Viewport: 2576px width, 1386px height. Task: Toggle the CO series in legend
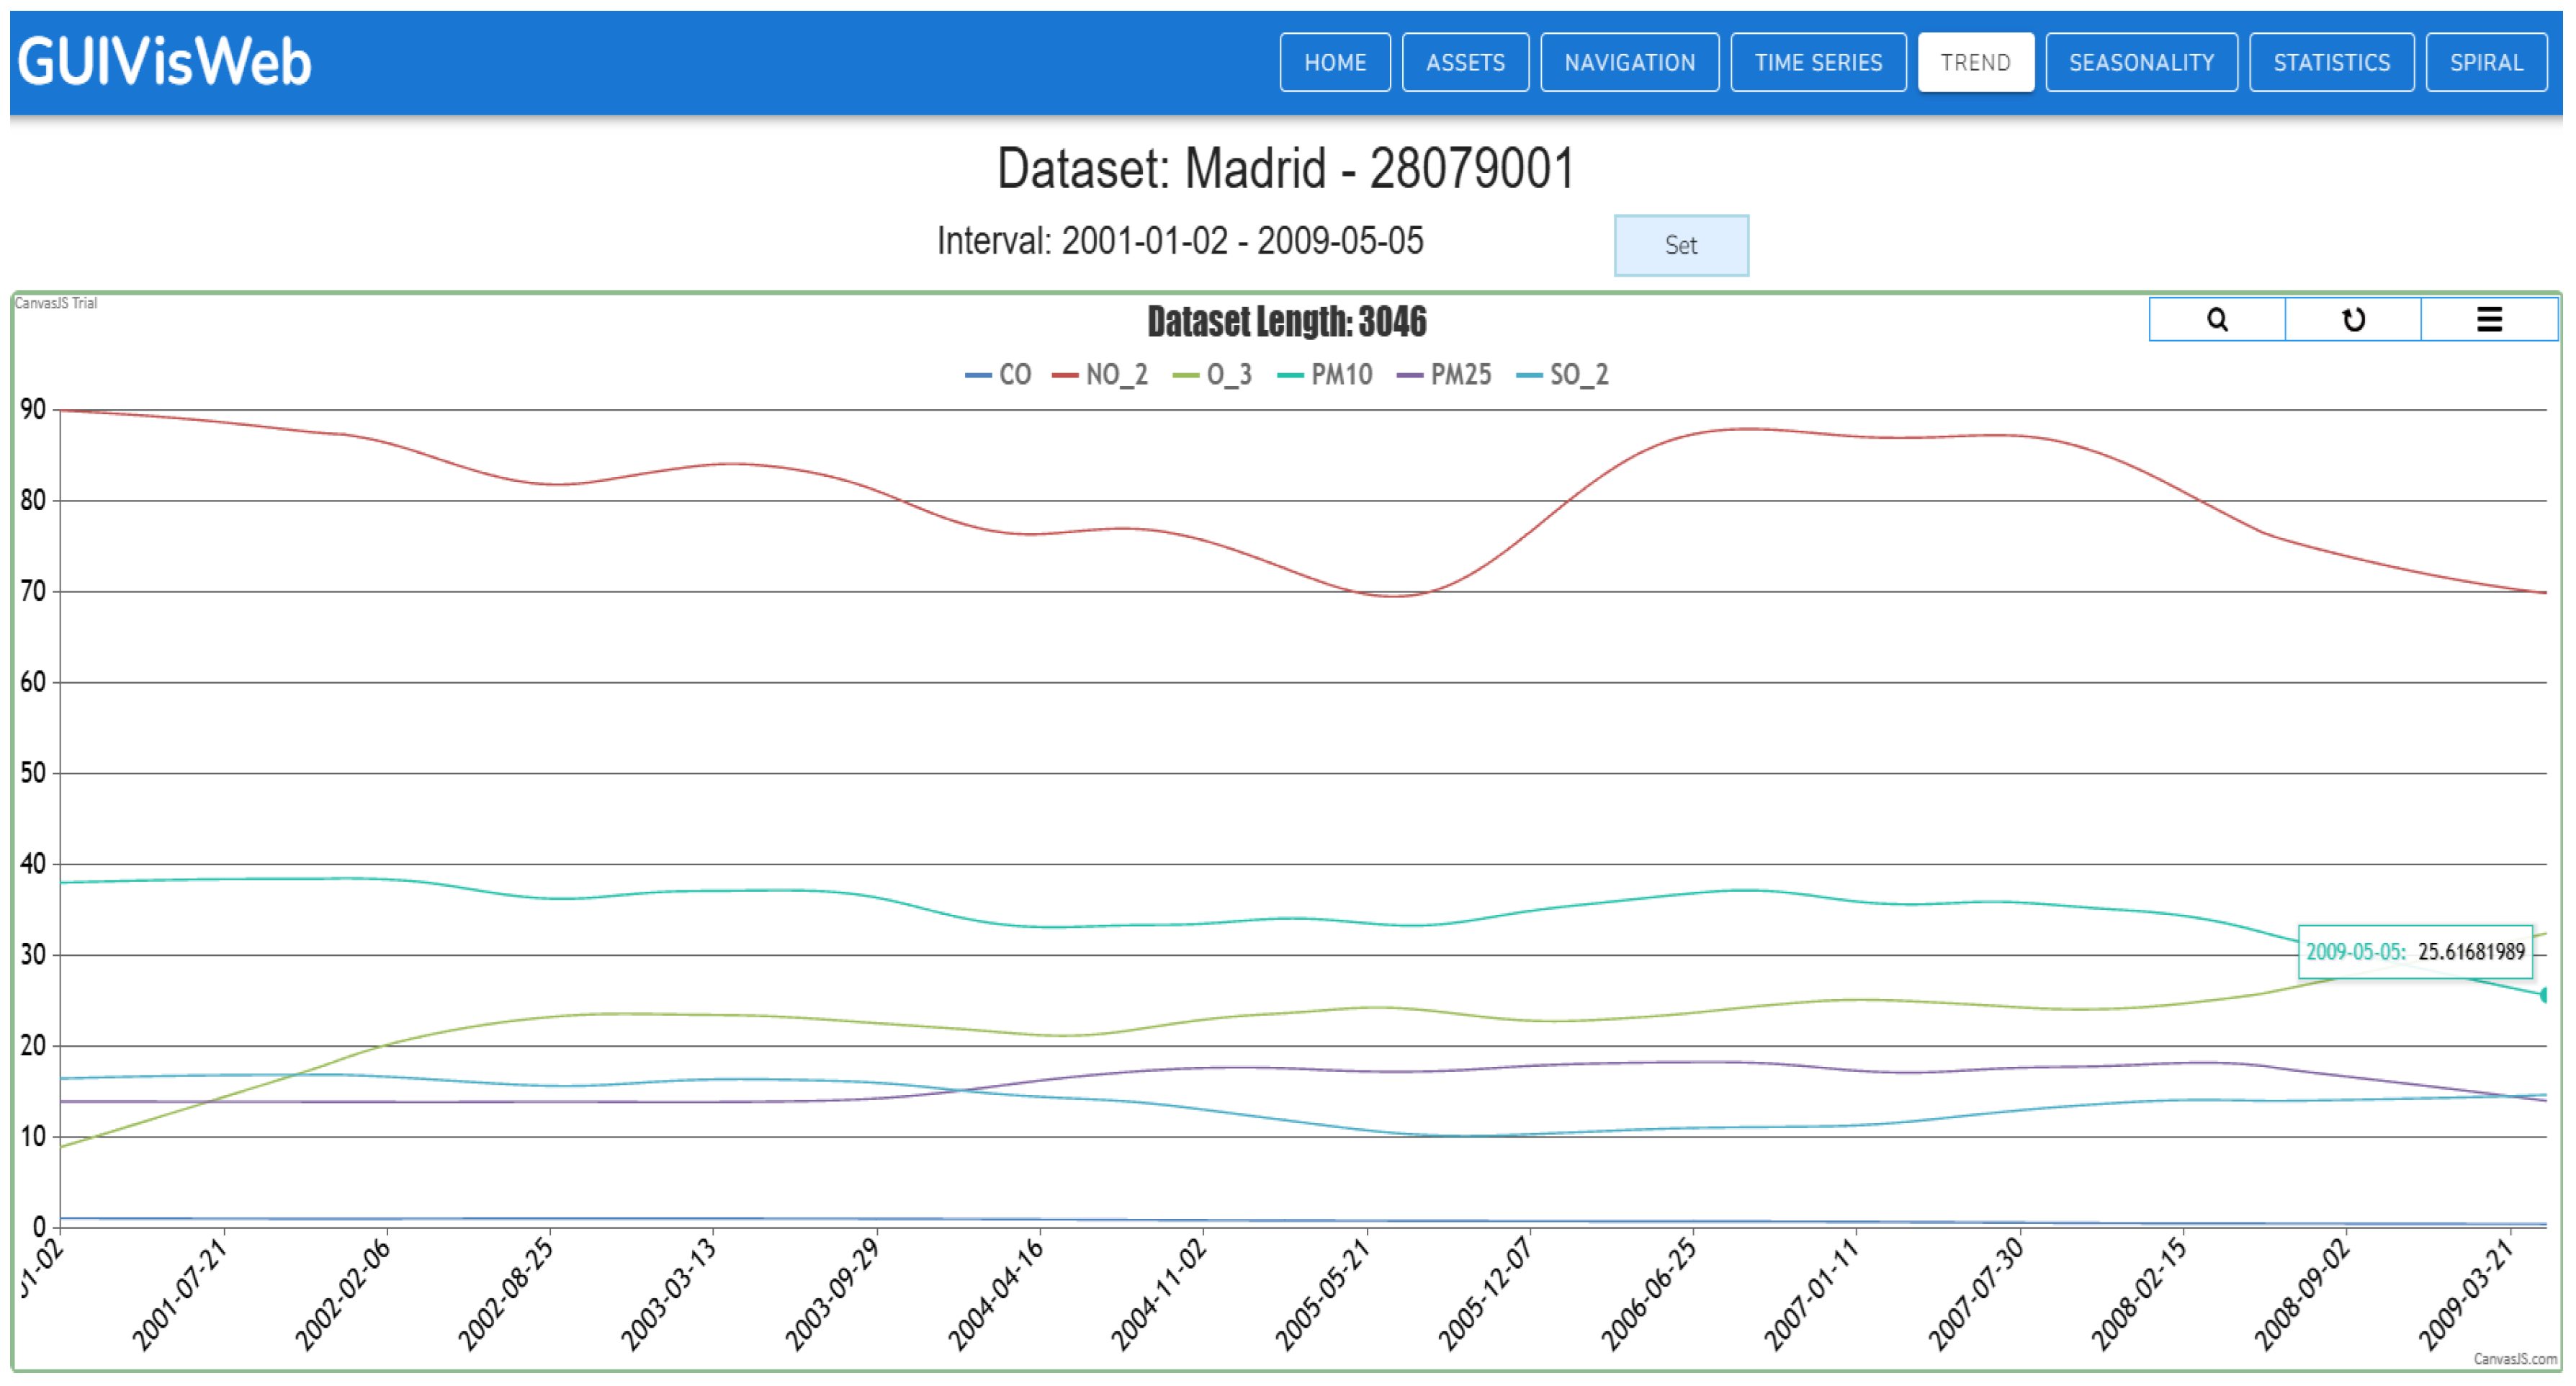[x=998, y=375]
